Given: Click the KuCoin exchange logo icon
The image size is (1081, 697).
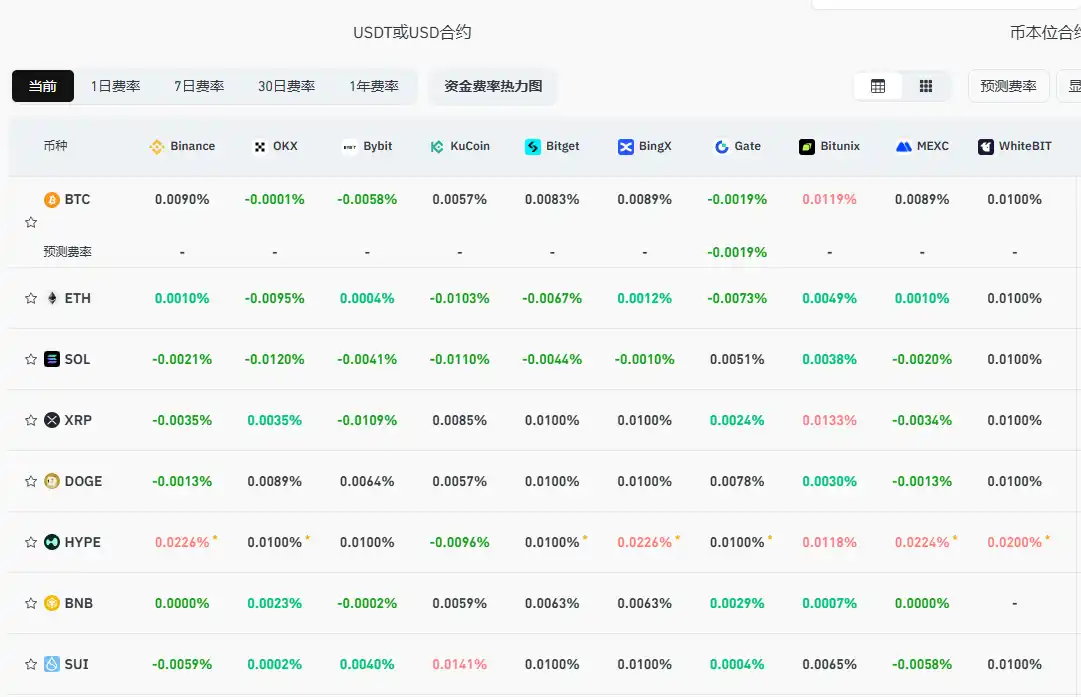Looking at the screenshot, I should click(437, 147).
